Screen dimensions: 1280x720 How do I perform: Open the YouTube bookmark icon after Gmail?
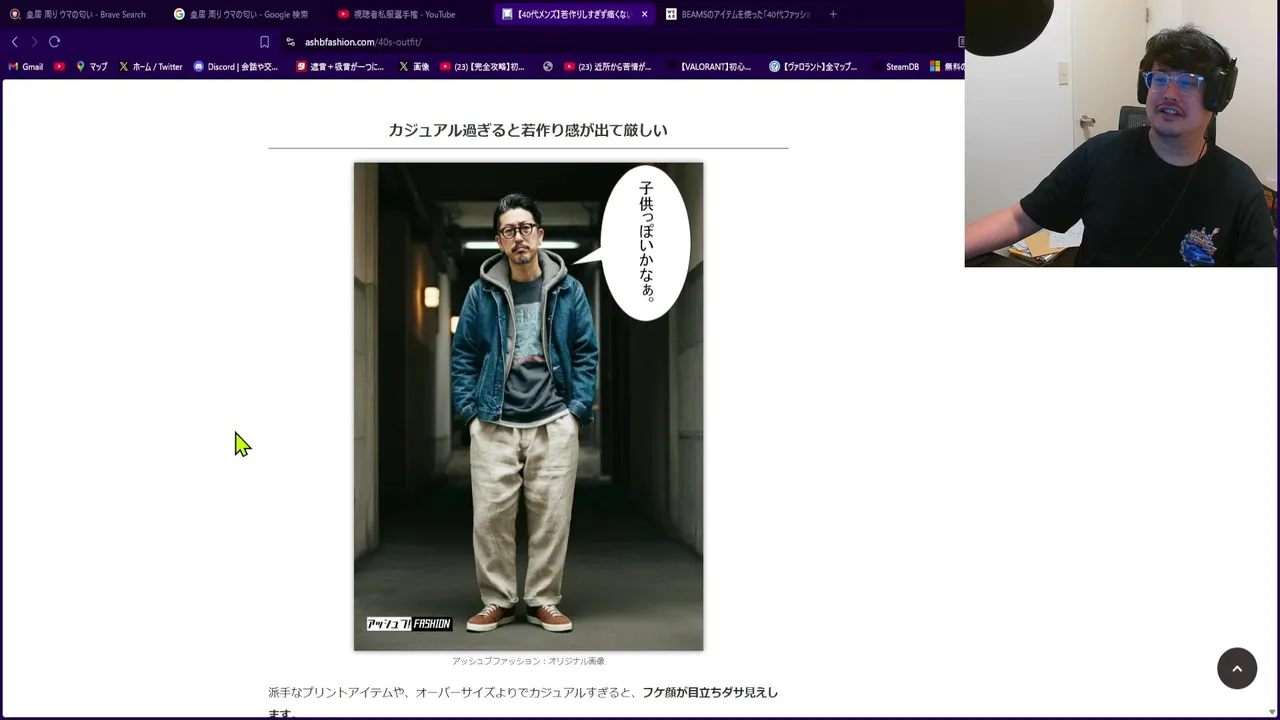60,67
